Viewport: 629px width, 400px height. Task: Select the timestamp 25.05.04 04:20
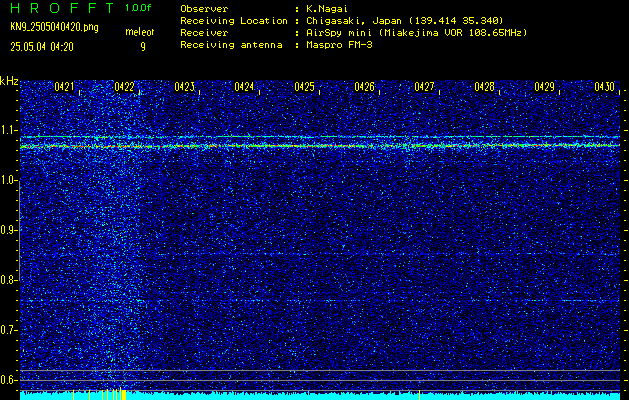[x=42, y=47]
